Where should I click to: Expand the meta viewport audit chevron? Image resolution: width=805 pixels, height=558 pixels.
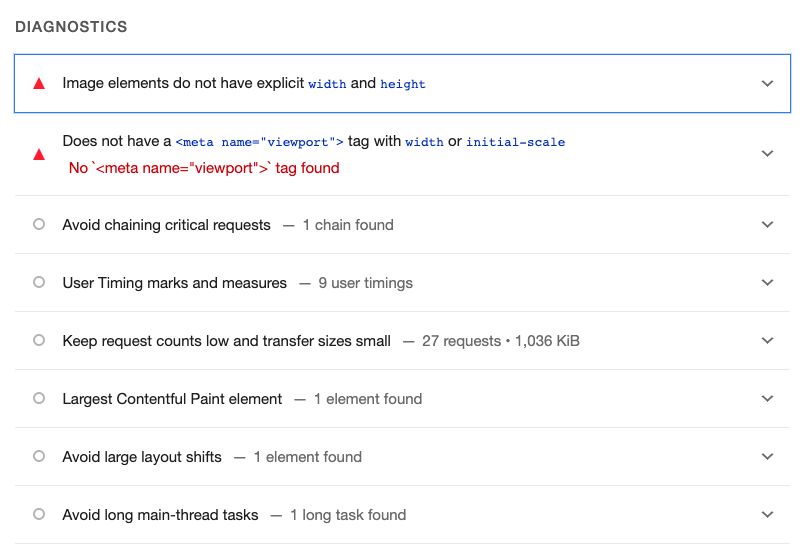(767, 153)
